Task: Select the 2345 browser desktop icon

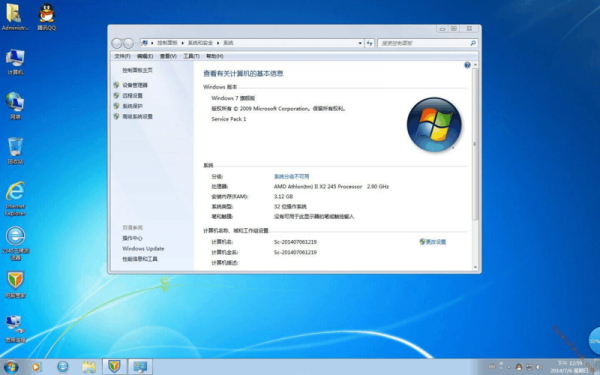Action: (15, 243)
